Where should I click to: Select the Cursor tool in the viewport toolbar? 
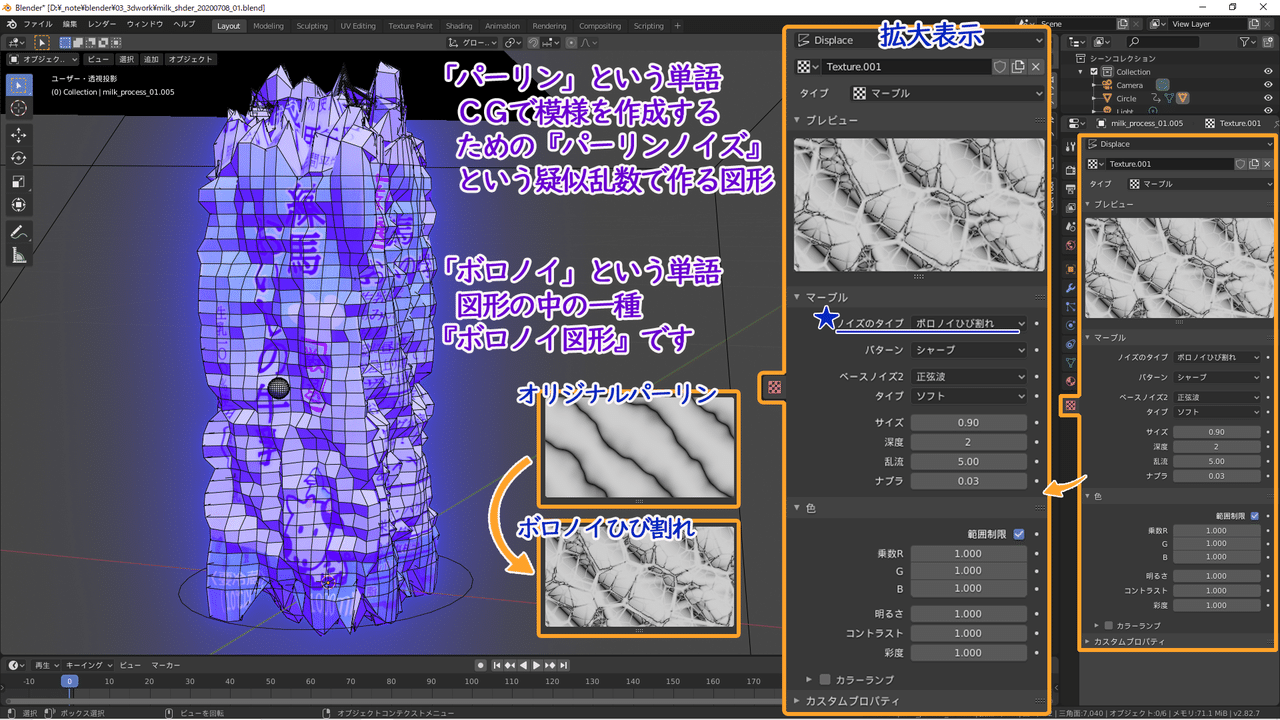coord(18,108)
